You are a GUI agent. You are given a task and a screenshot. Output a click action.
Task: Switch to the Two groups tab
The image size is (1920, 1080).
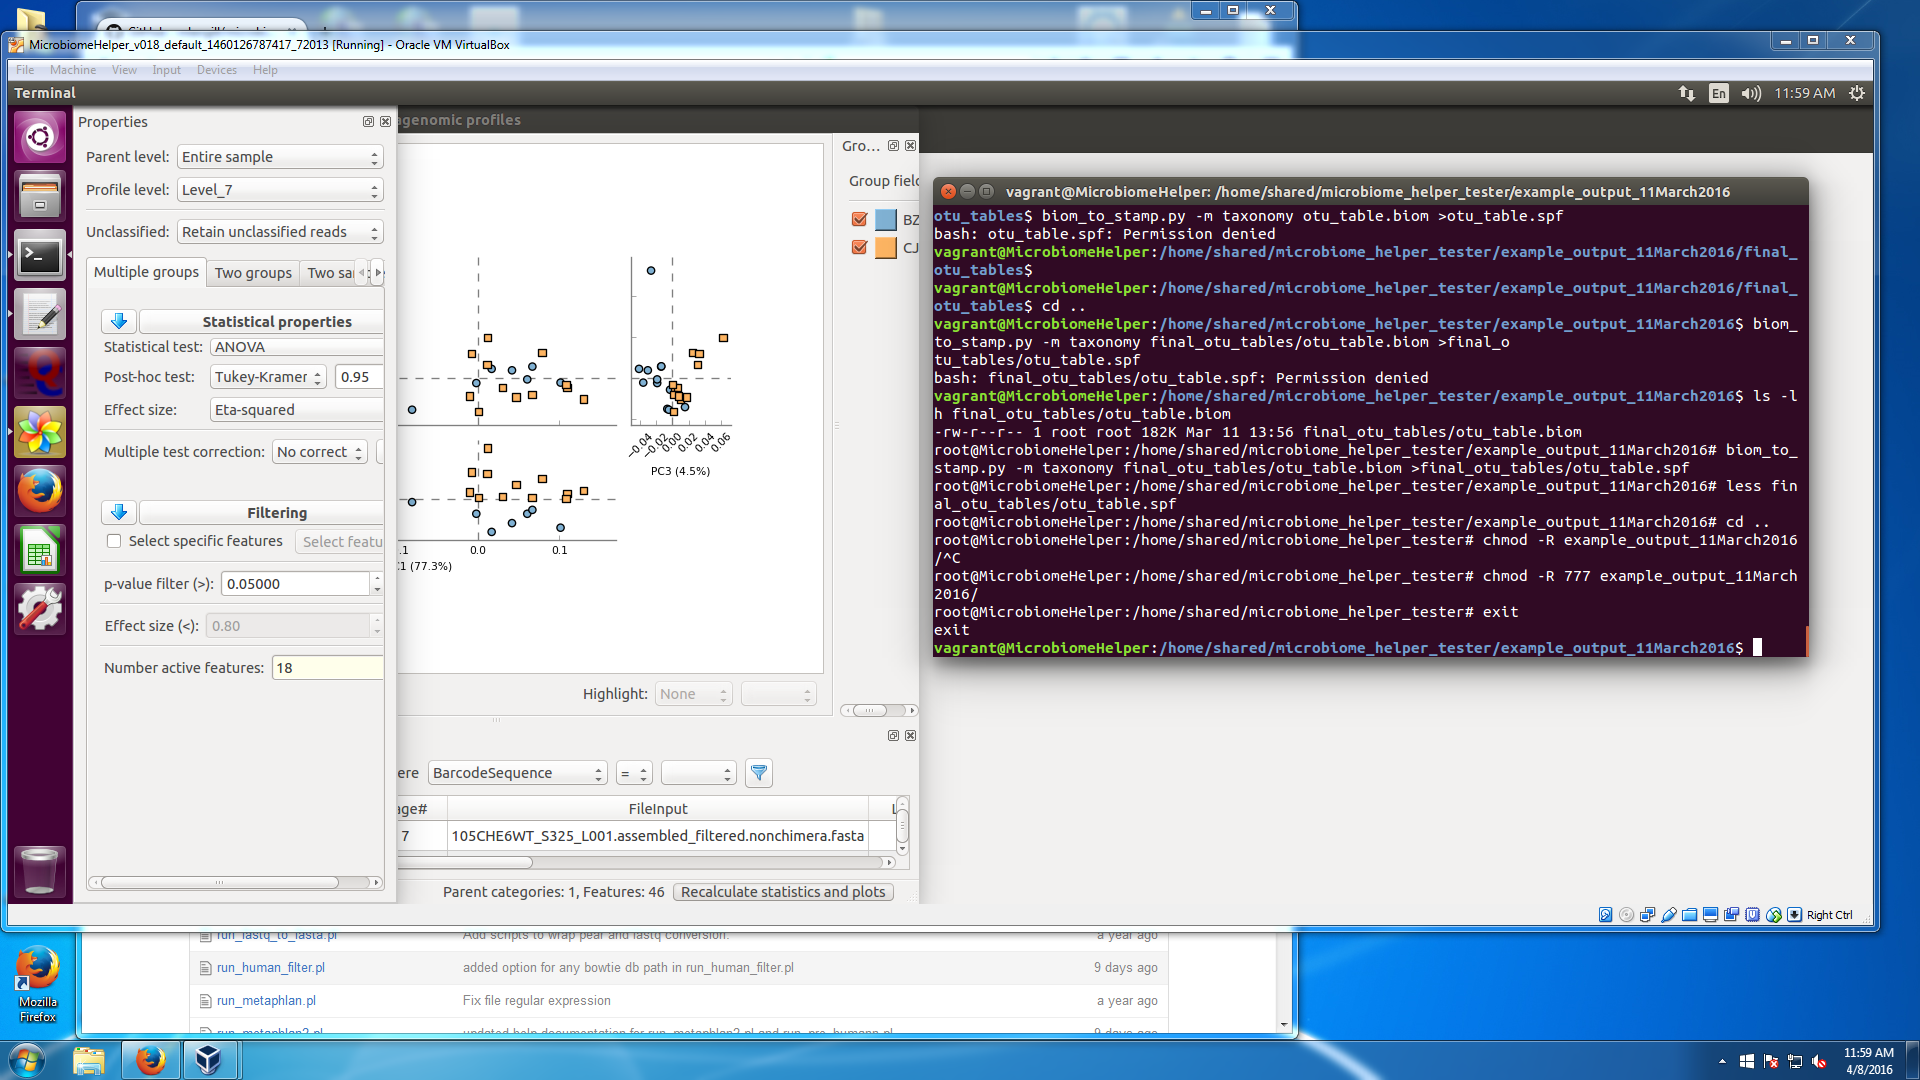click(x=253, y=273)
